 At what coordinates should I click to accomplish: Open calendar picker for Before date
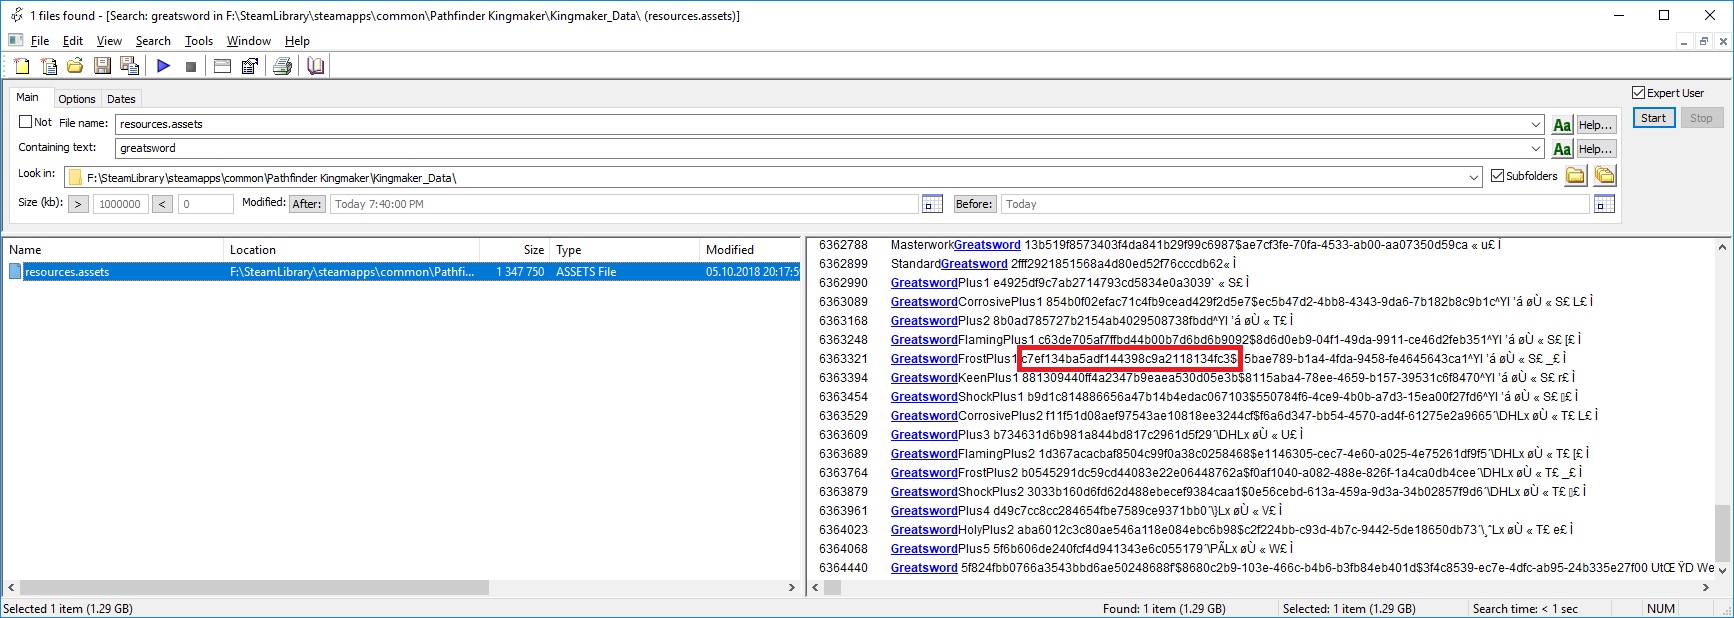[1604, 204]
